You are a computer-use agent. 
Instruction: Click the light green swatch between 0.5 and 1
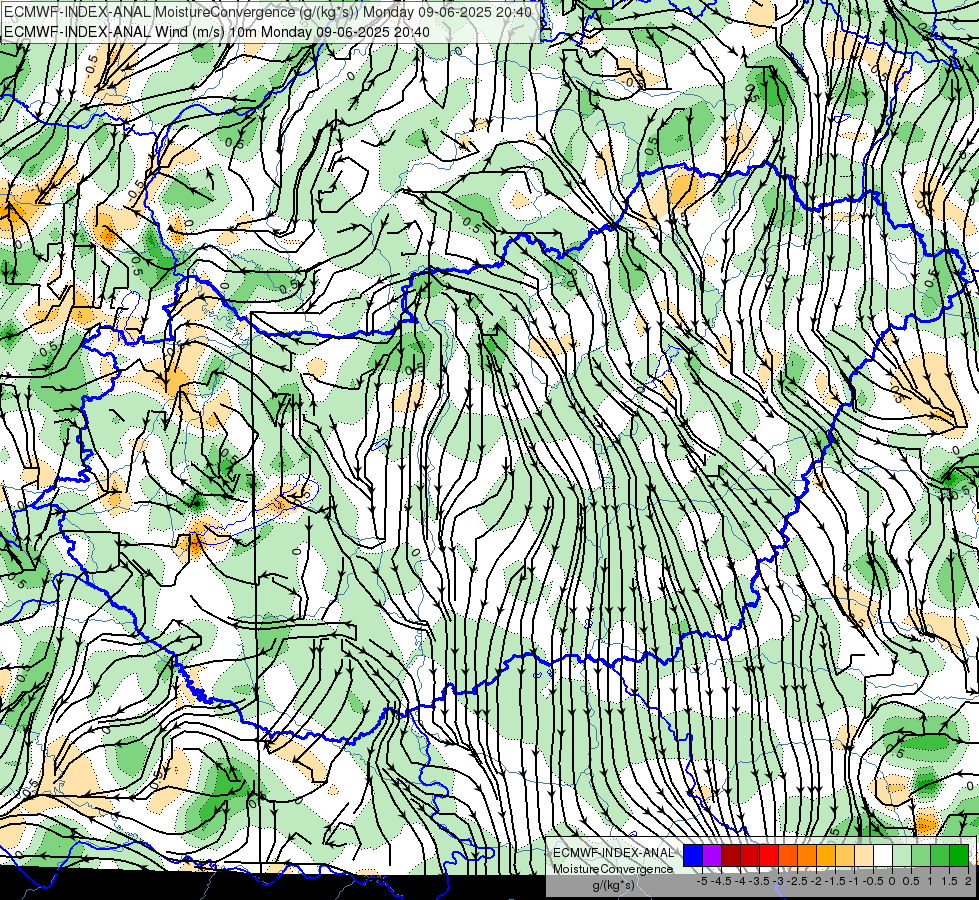921,855
